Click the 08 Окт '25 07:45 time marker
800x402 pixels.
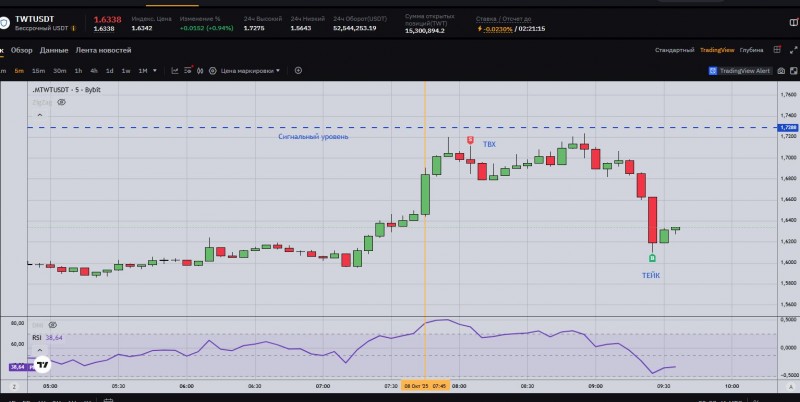point(425,386)
